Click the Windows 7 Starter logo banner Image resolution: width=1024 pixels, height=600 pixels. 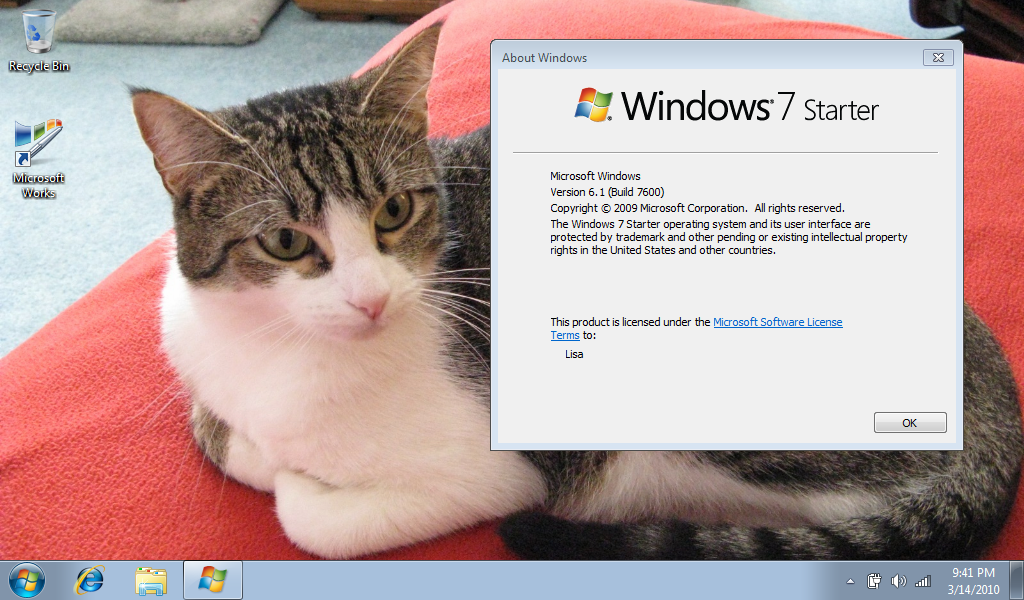point(726,106)
